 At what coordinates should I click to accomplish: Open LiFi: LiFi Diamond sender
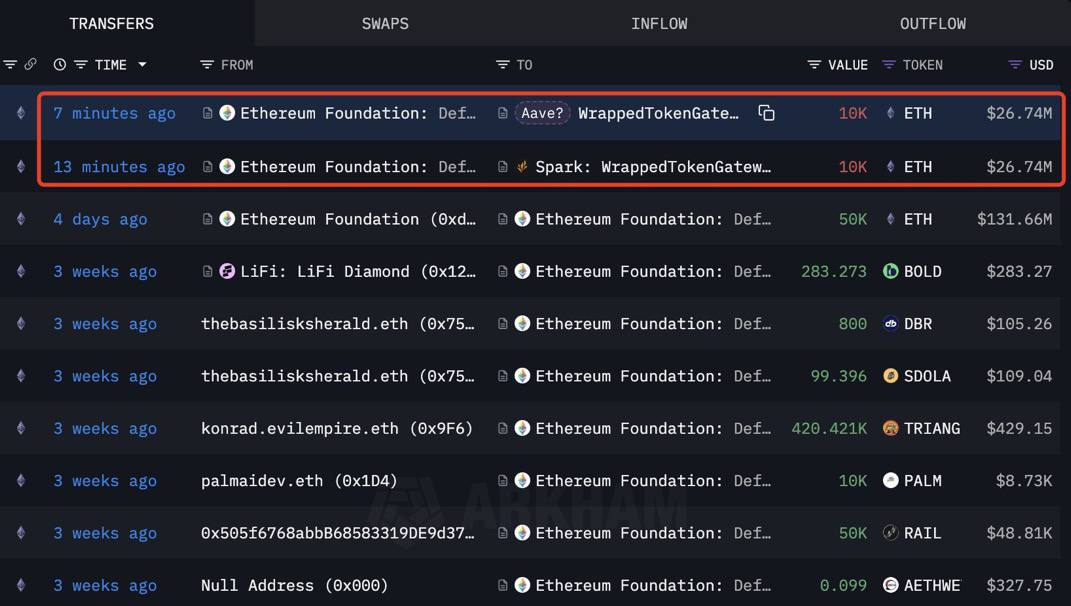coord(358,271)
